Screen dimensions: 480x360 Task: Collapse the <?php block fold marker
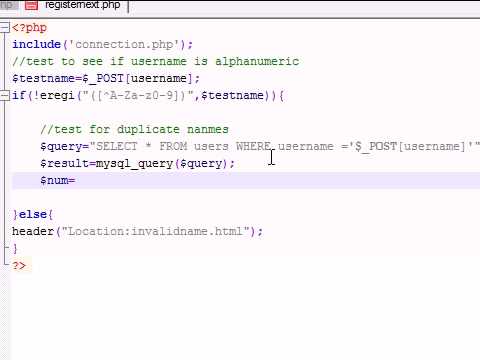tap(5, 27)
